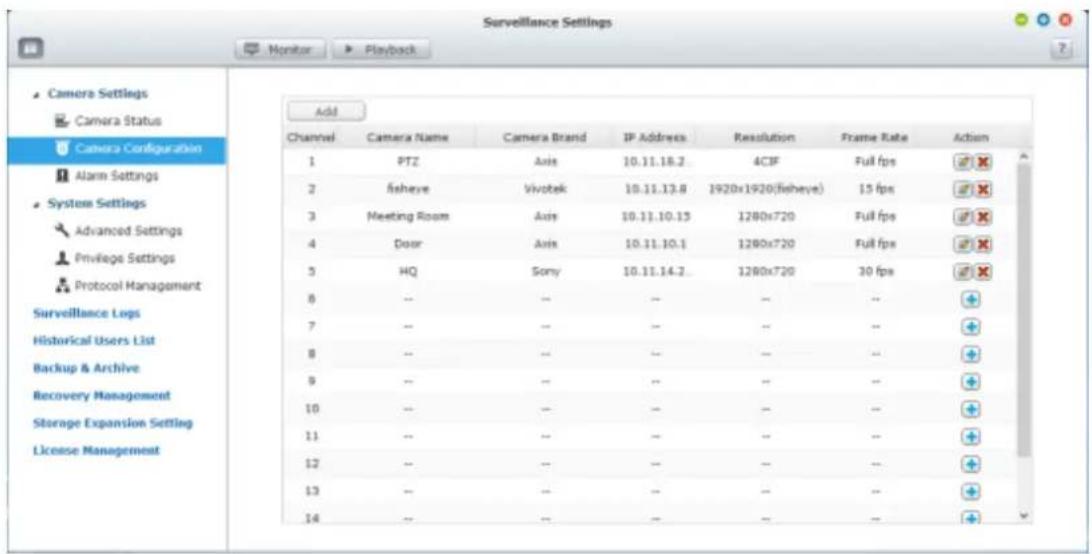Viewport: 1092px width, 554px height.
Task: Select the 15 fps frame rate cell
Action: (x=875, y=189)
